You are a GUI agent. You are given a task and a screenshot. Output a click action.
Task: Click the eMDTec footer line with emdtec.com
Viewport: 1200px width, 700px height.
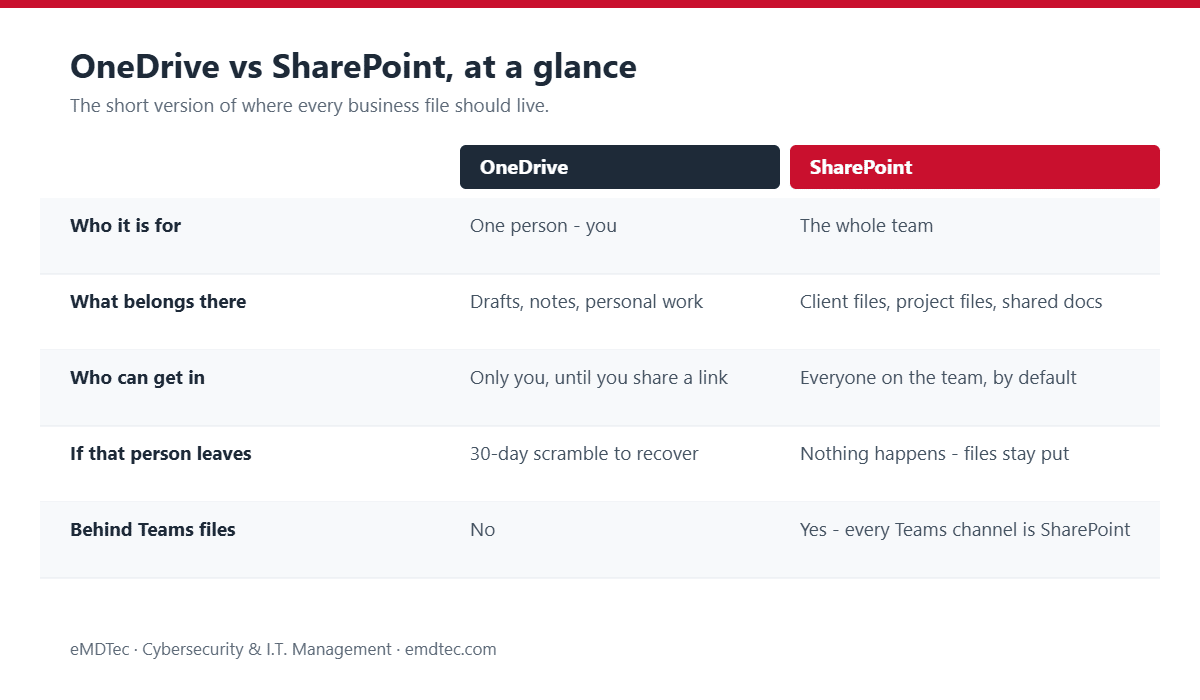(x=283, y=649)
